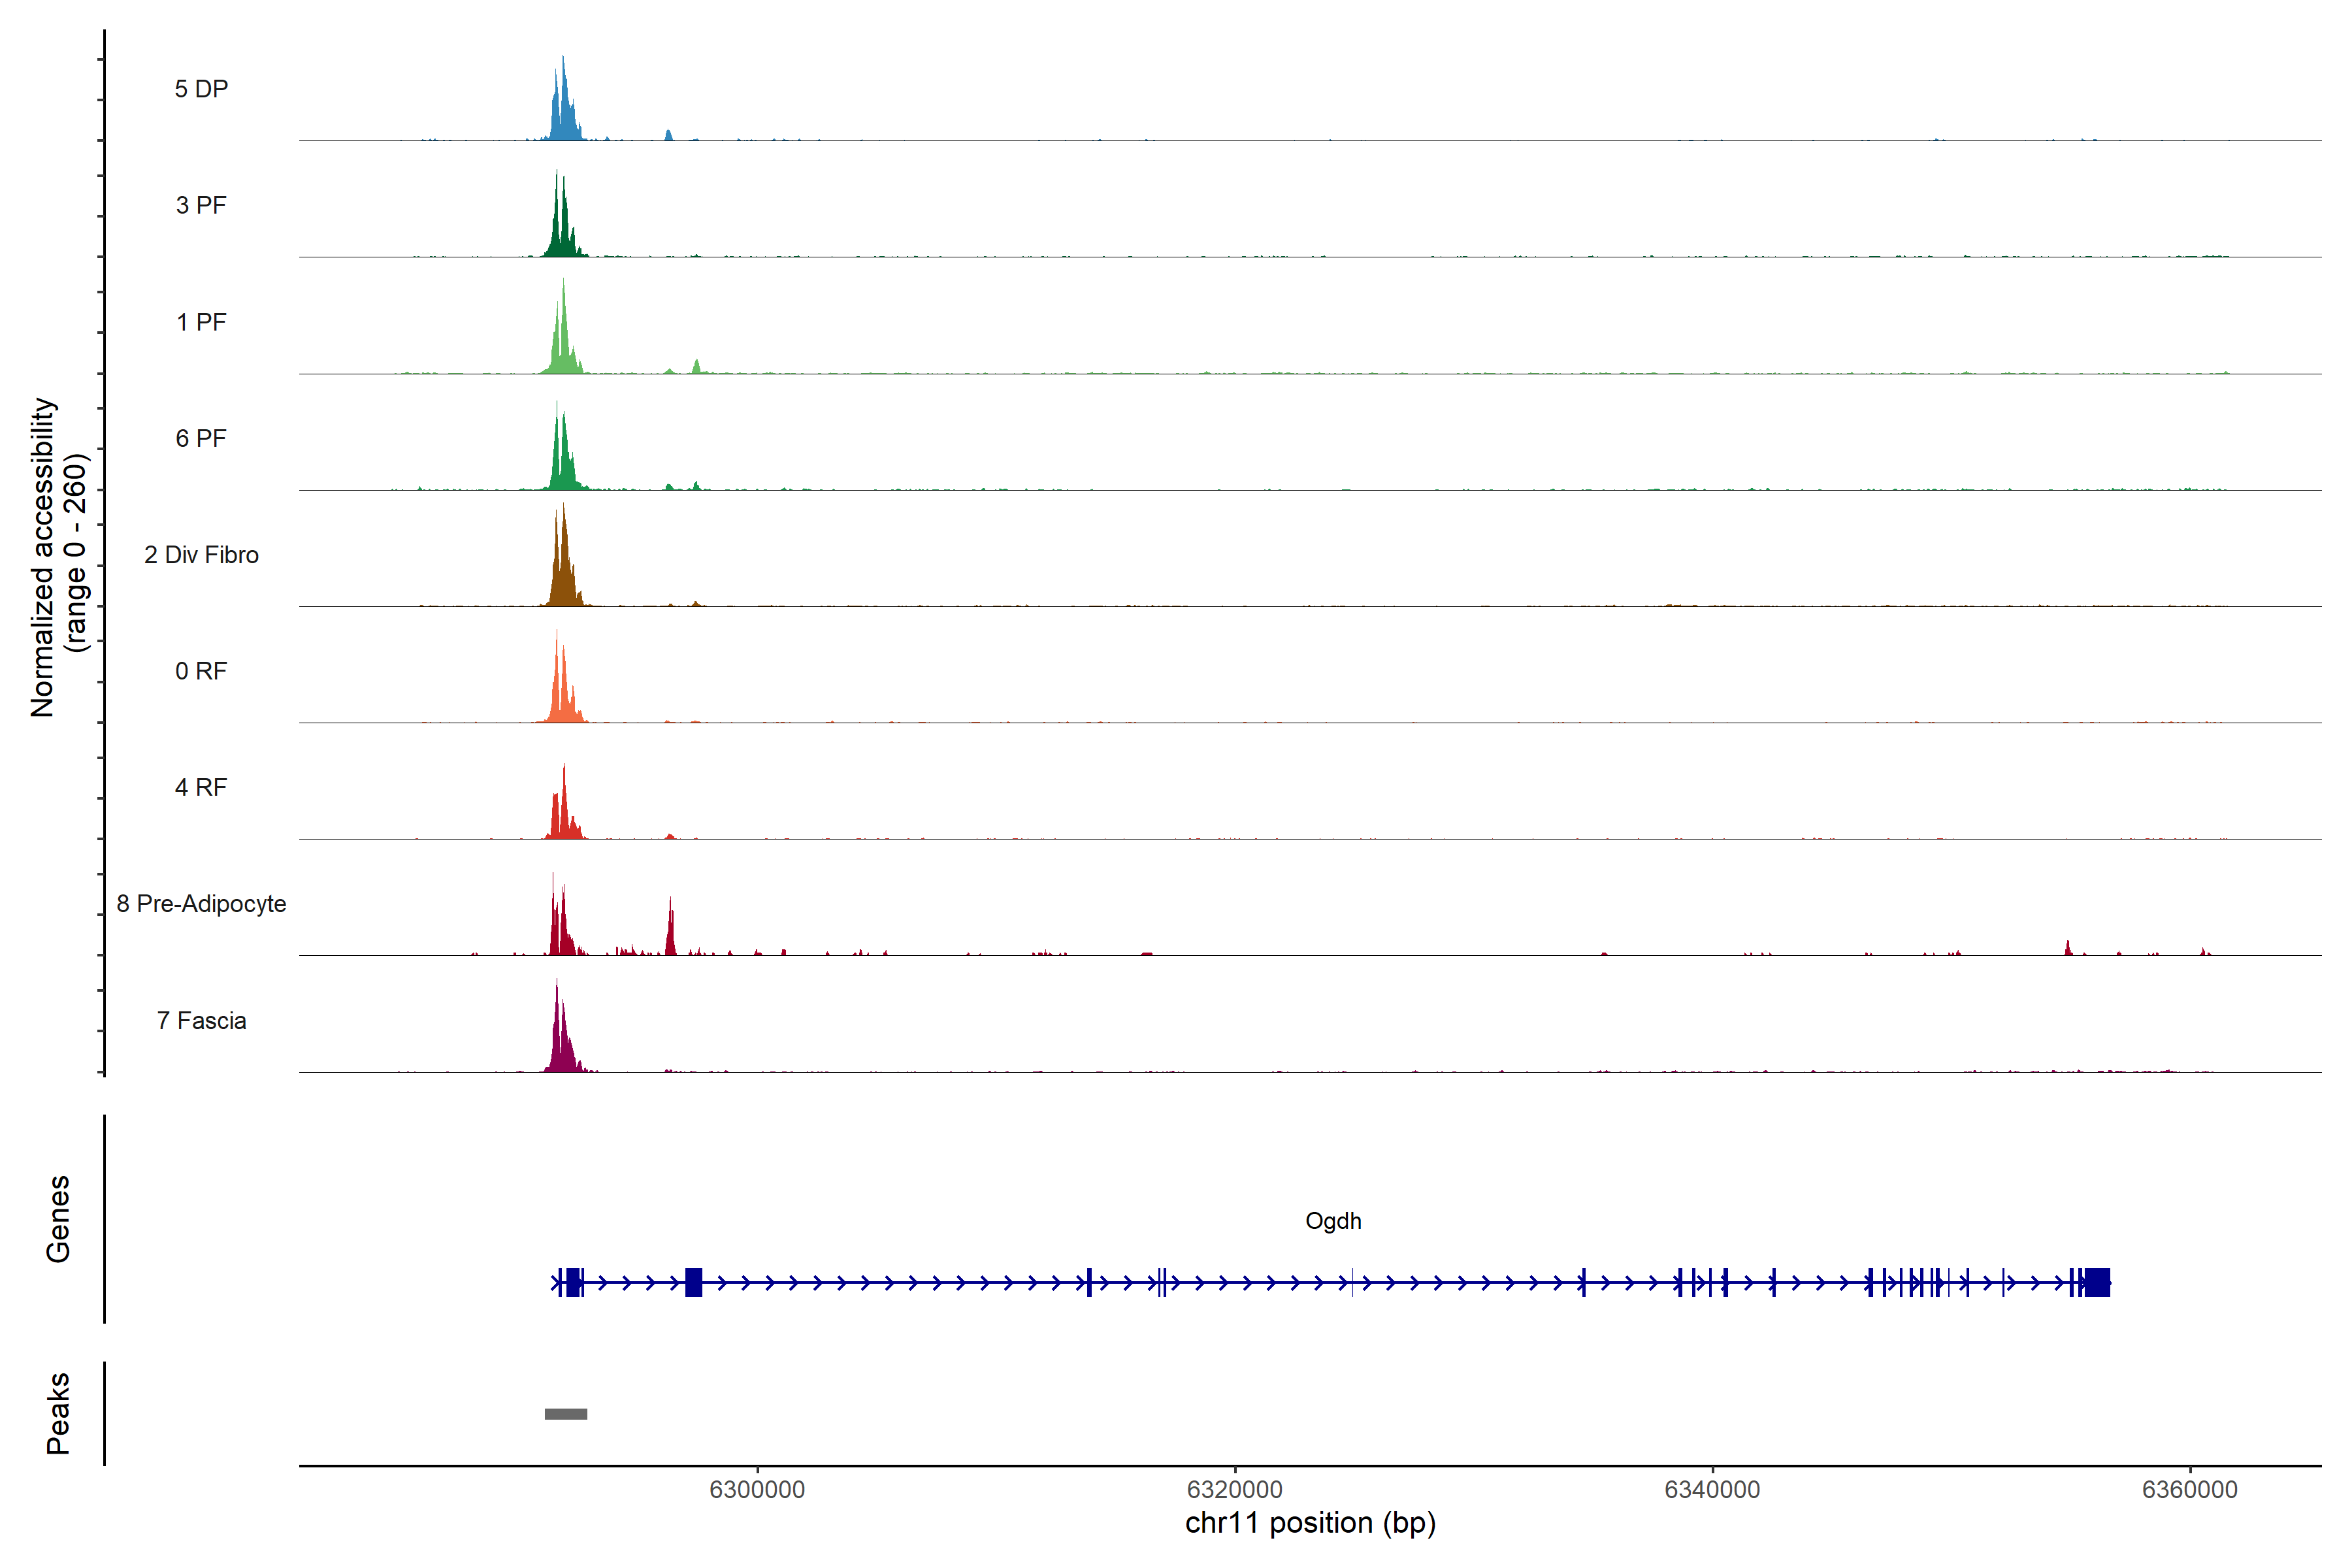The image size is (2352, 1568).
Task: Click the 4 RF track label
Action: 201,787
